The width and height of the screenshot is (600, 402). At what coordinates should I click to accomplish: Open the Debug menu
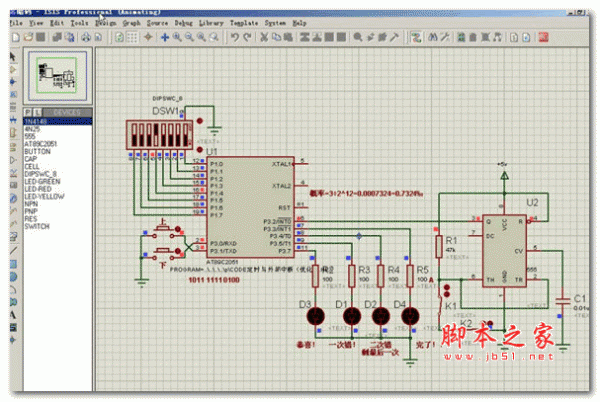184,23
